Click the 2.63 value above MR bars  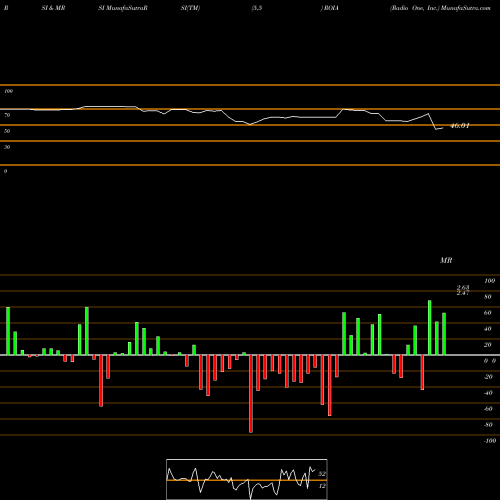click(463, 287)
